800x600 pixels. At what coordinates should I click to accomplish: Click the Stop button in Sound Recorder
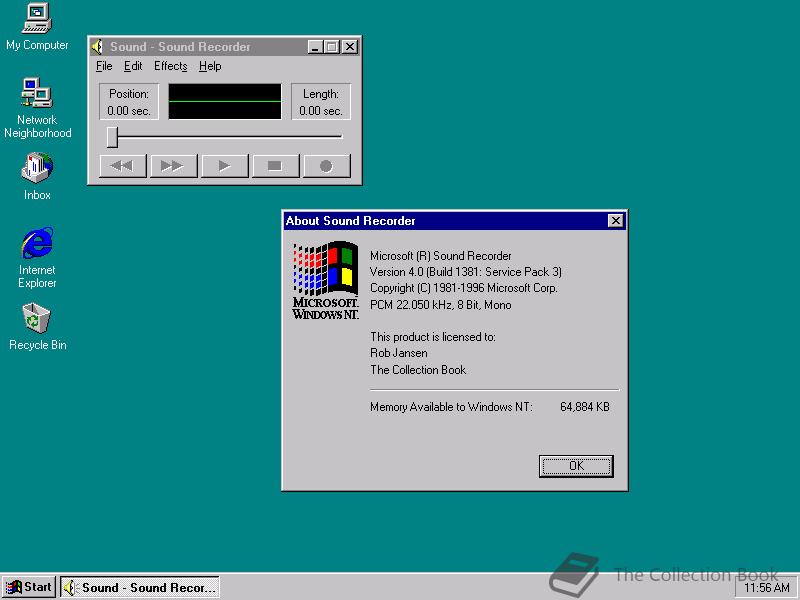pos(276,166)
